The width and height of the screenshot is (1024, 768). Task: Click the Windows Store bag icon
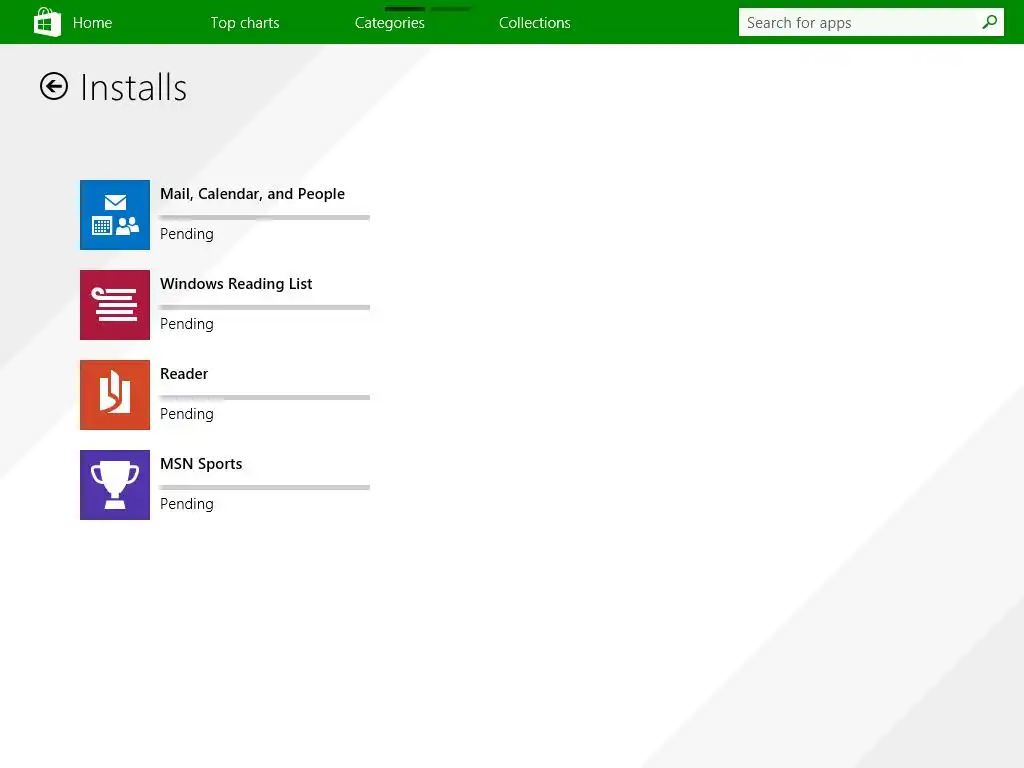click(47, 22)
